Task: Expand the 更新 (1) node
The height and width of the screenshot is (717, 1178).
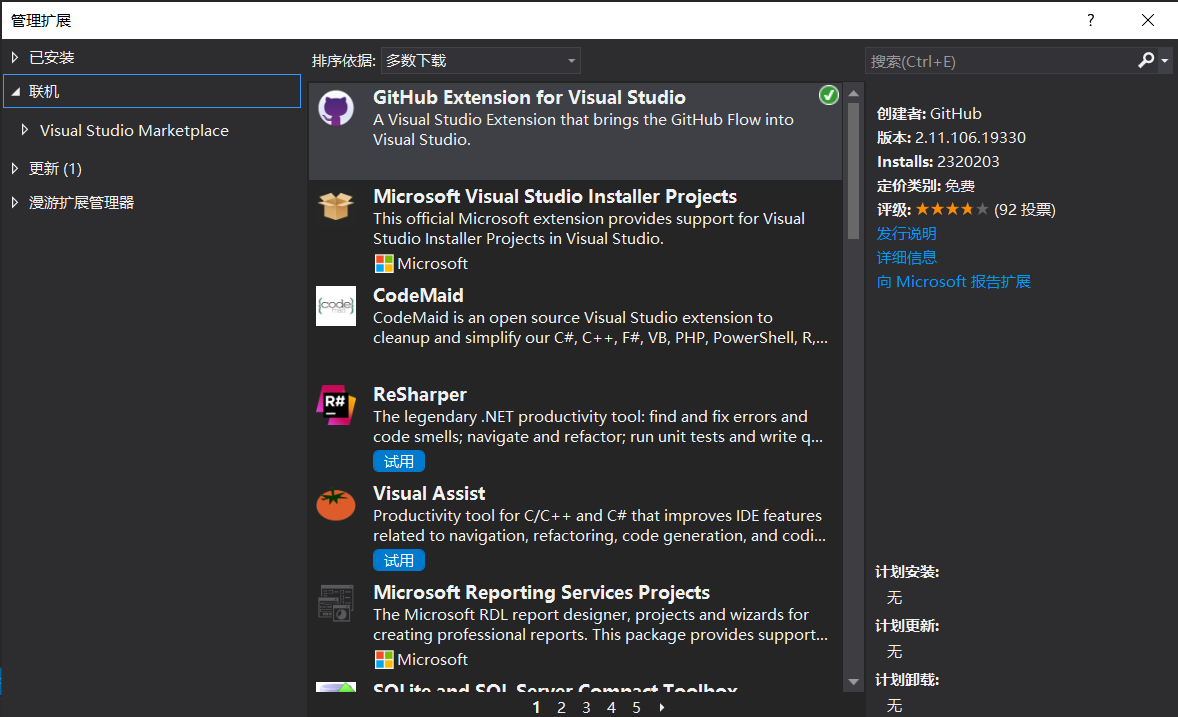Action: tap(14, 168)
